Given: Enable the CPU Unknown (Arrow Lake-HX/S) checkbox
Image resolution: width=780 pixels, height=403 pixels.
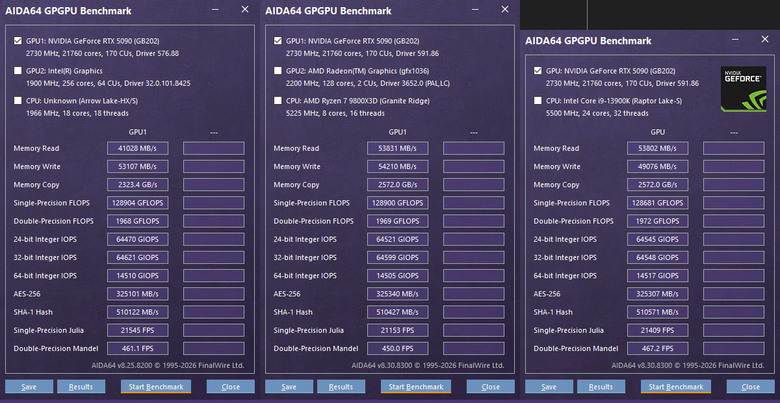Looking at the screenshot, I should (18, 101).
